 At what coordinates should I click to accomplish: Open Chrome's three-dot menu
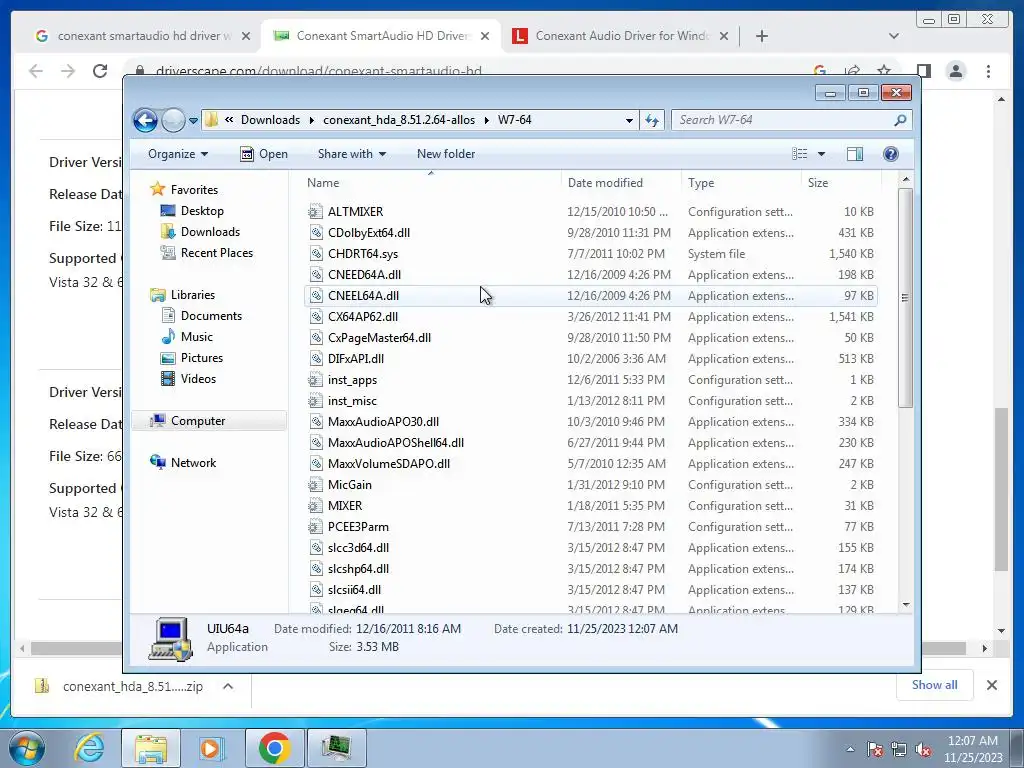pyautogui.click(x=988, y=71)
